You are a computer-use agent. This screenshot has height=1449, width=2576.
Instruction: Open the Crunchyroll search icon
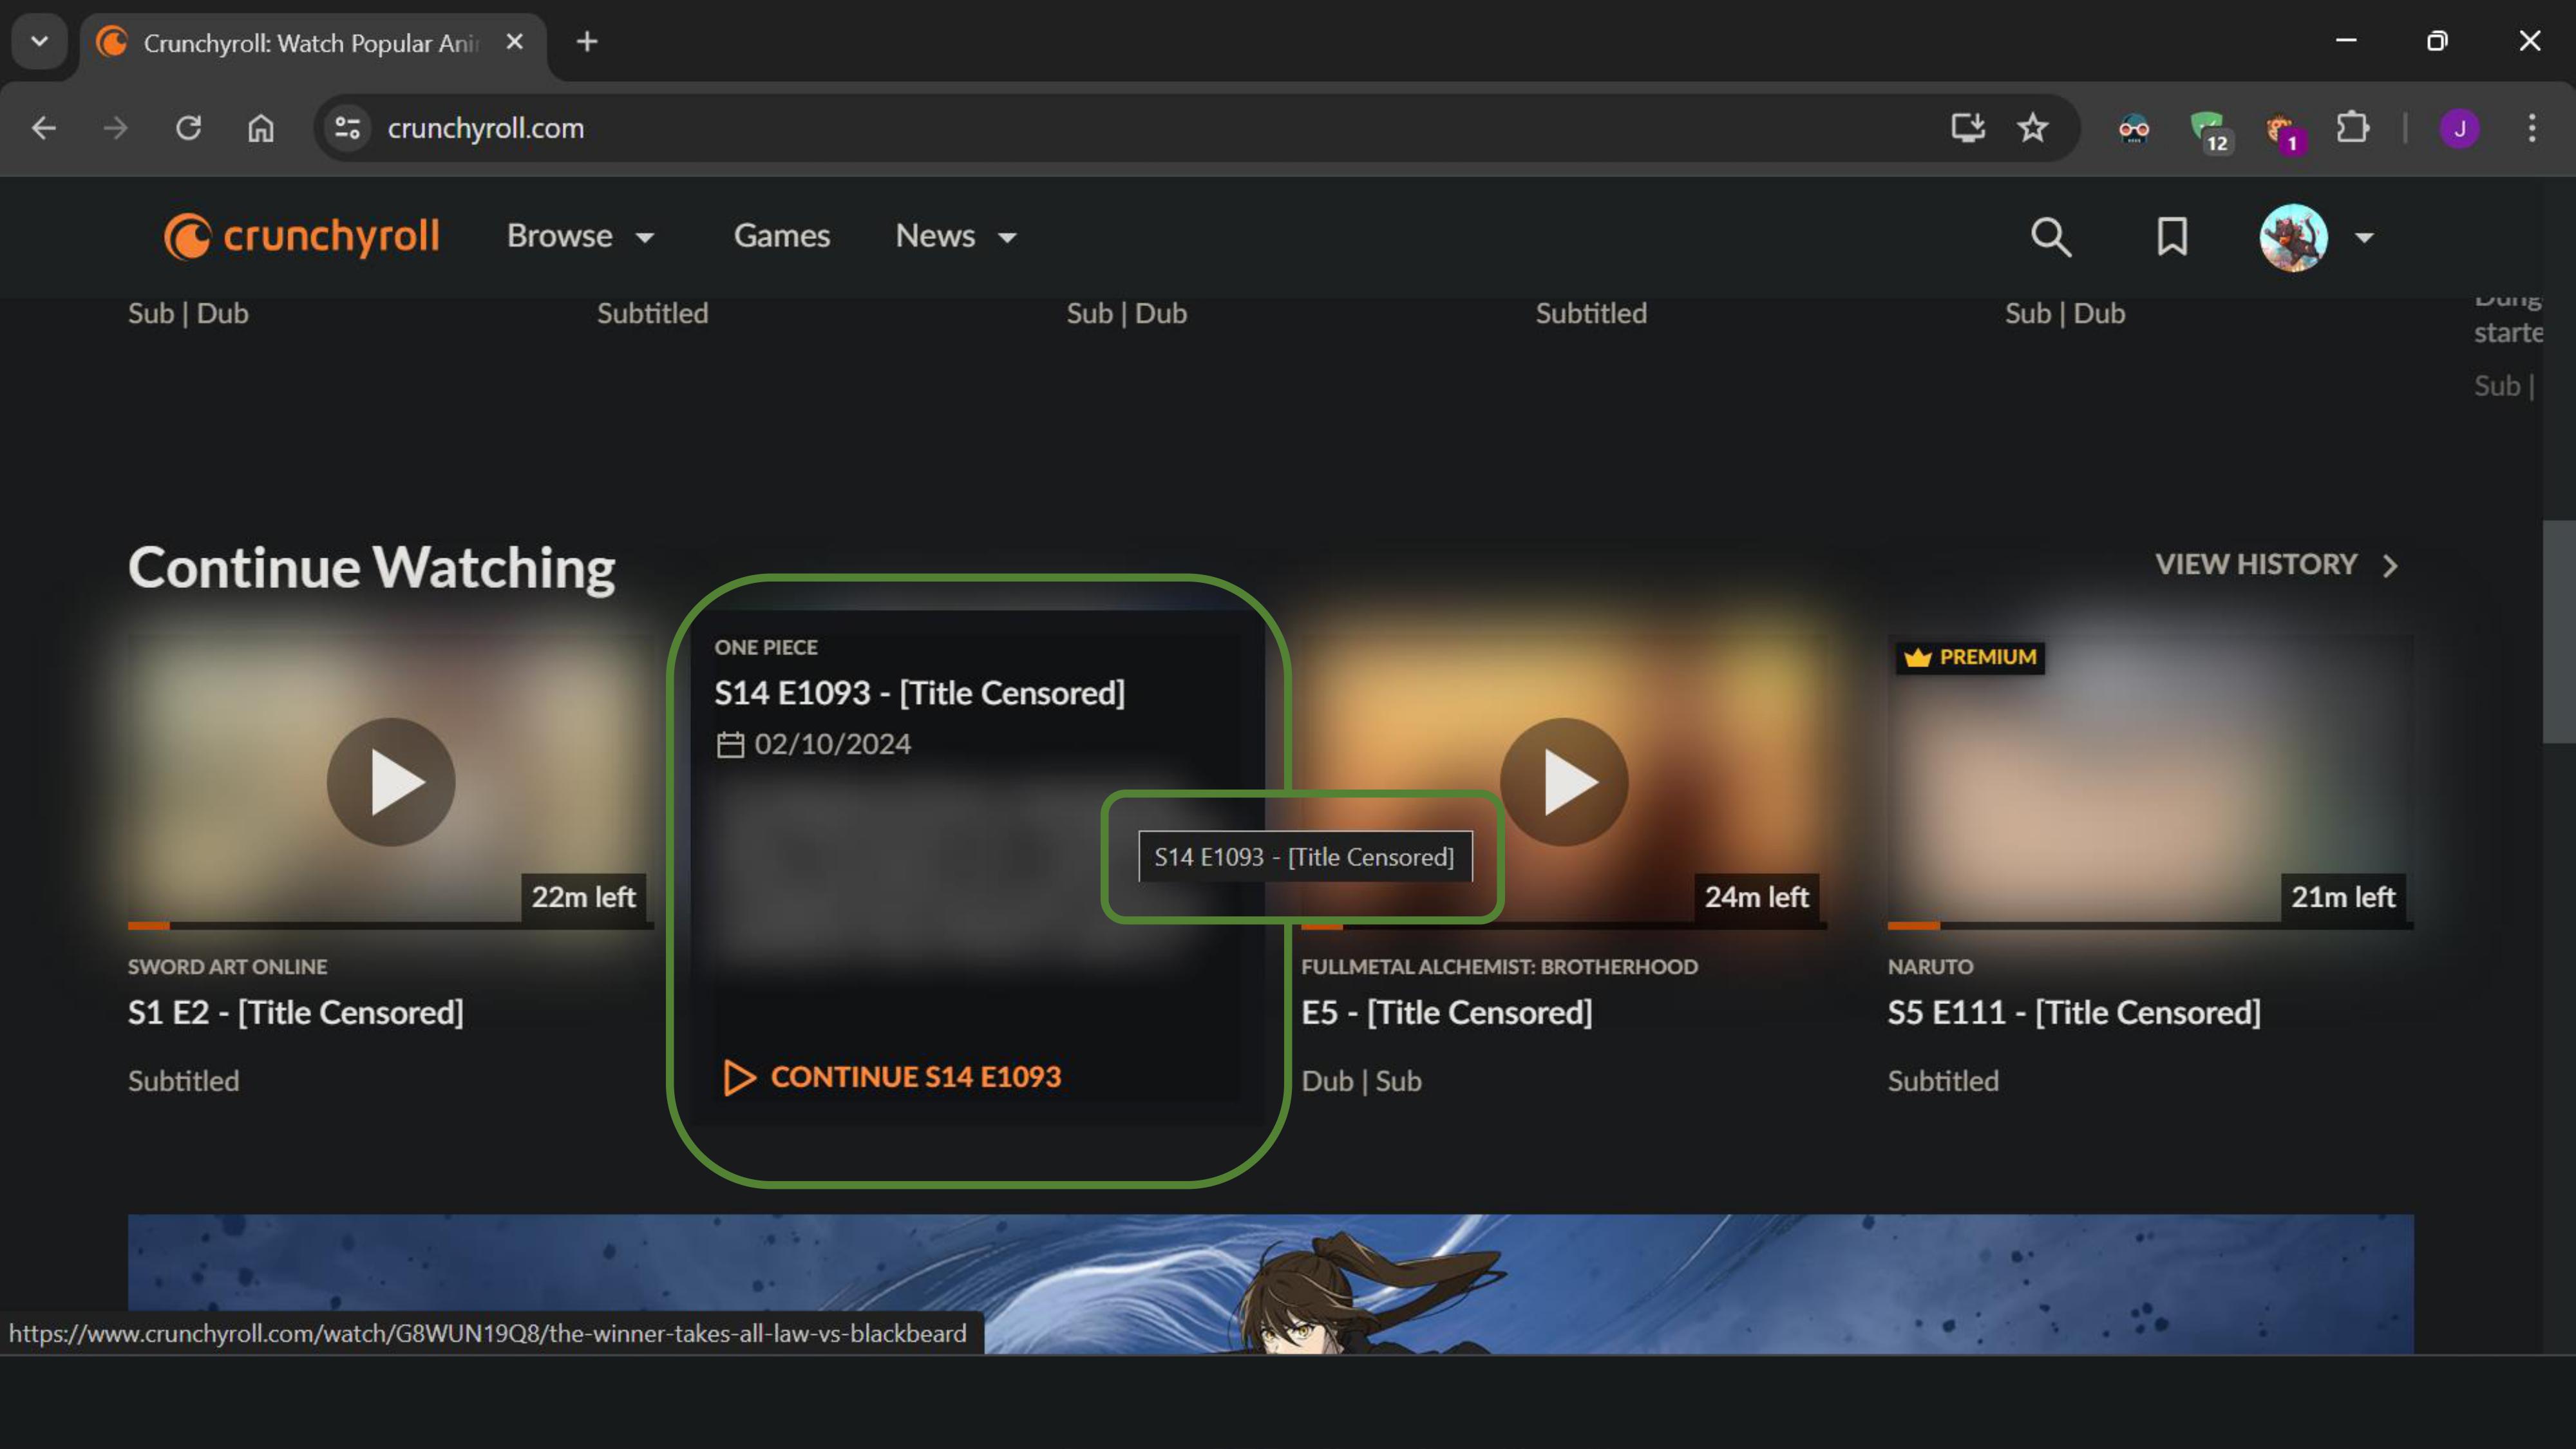click(x=2050, y=237)
